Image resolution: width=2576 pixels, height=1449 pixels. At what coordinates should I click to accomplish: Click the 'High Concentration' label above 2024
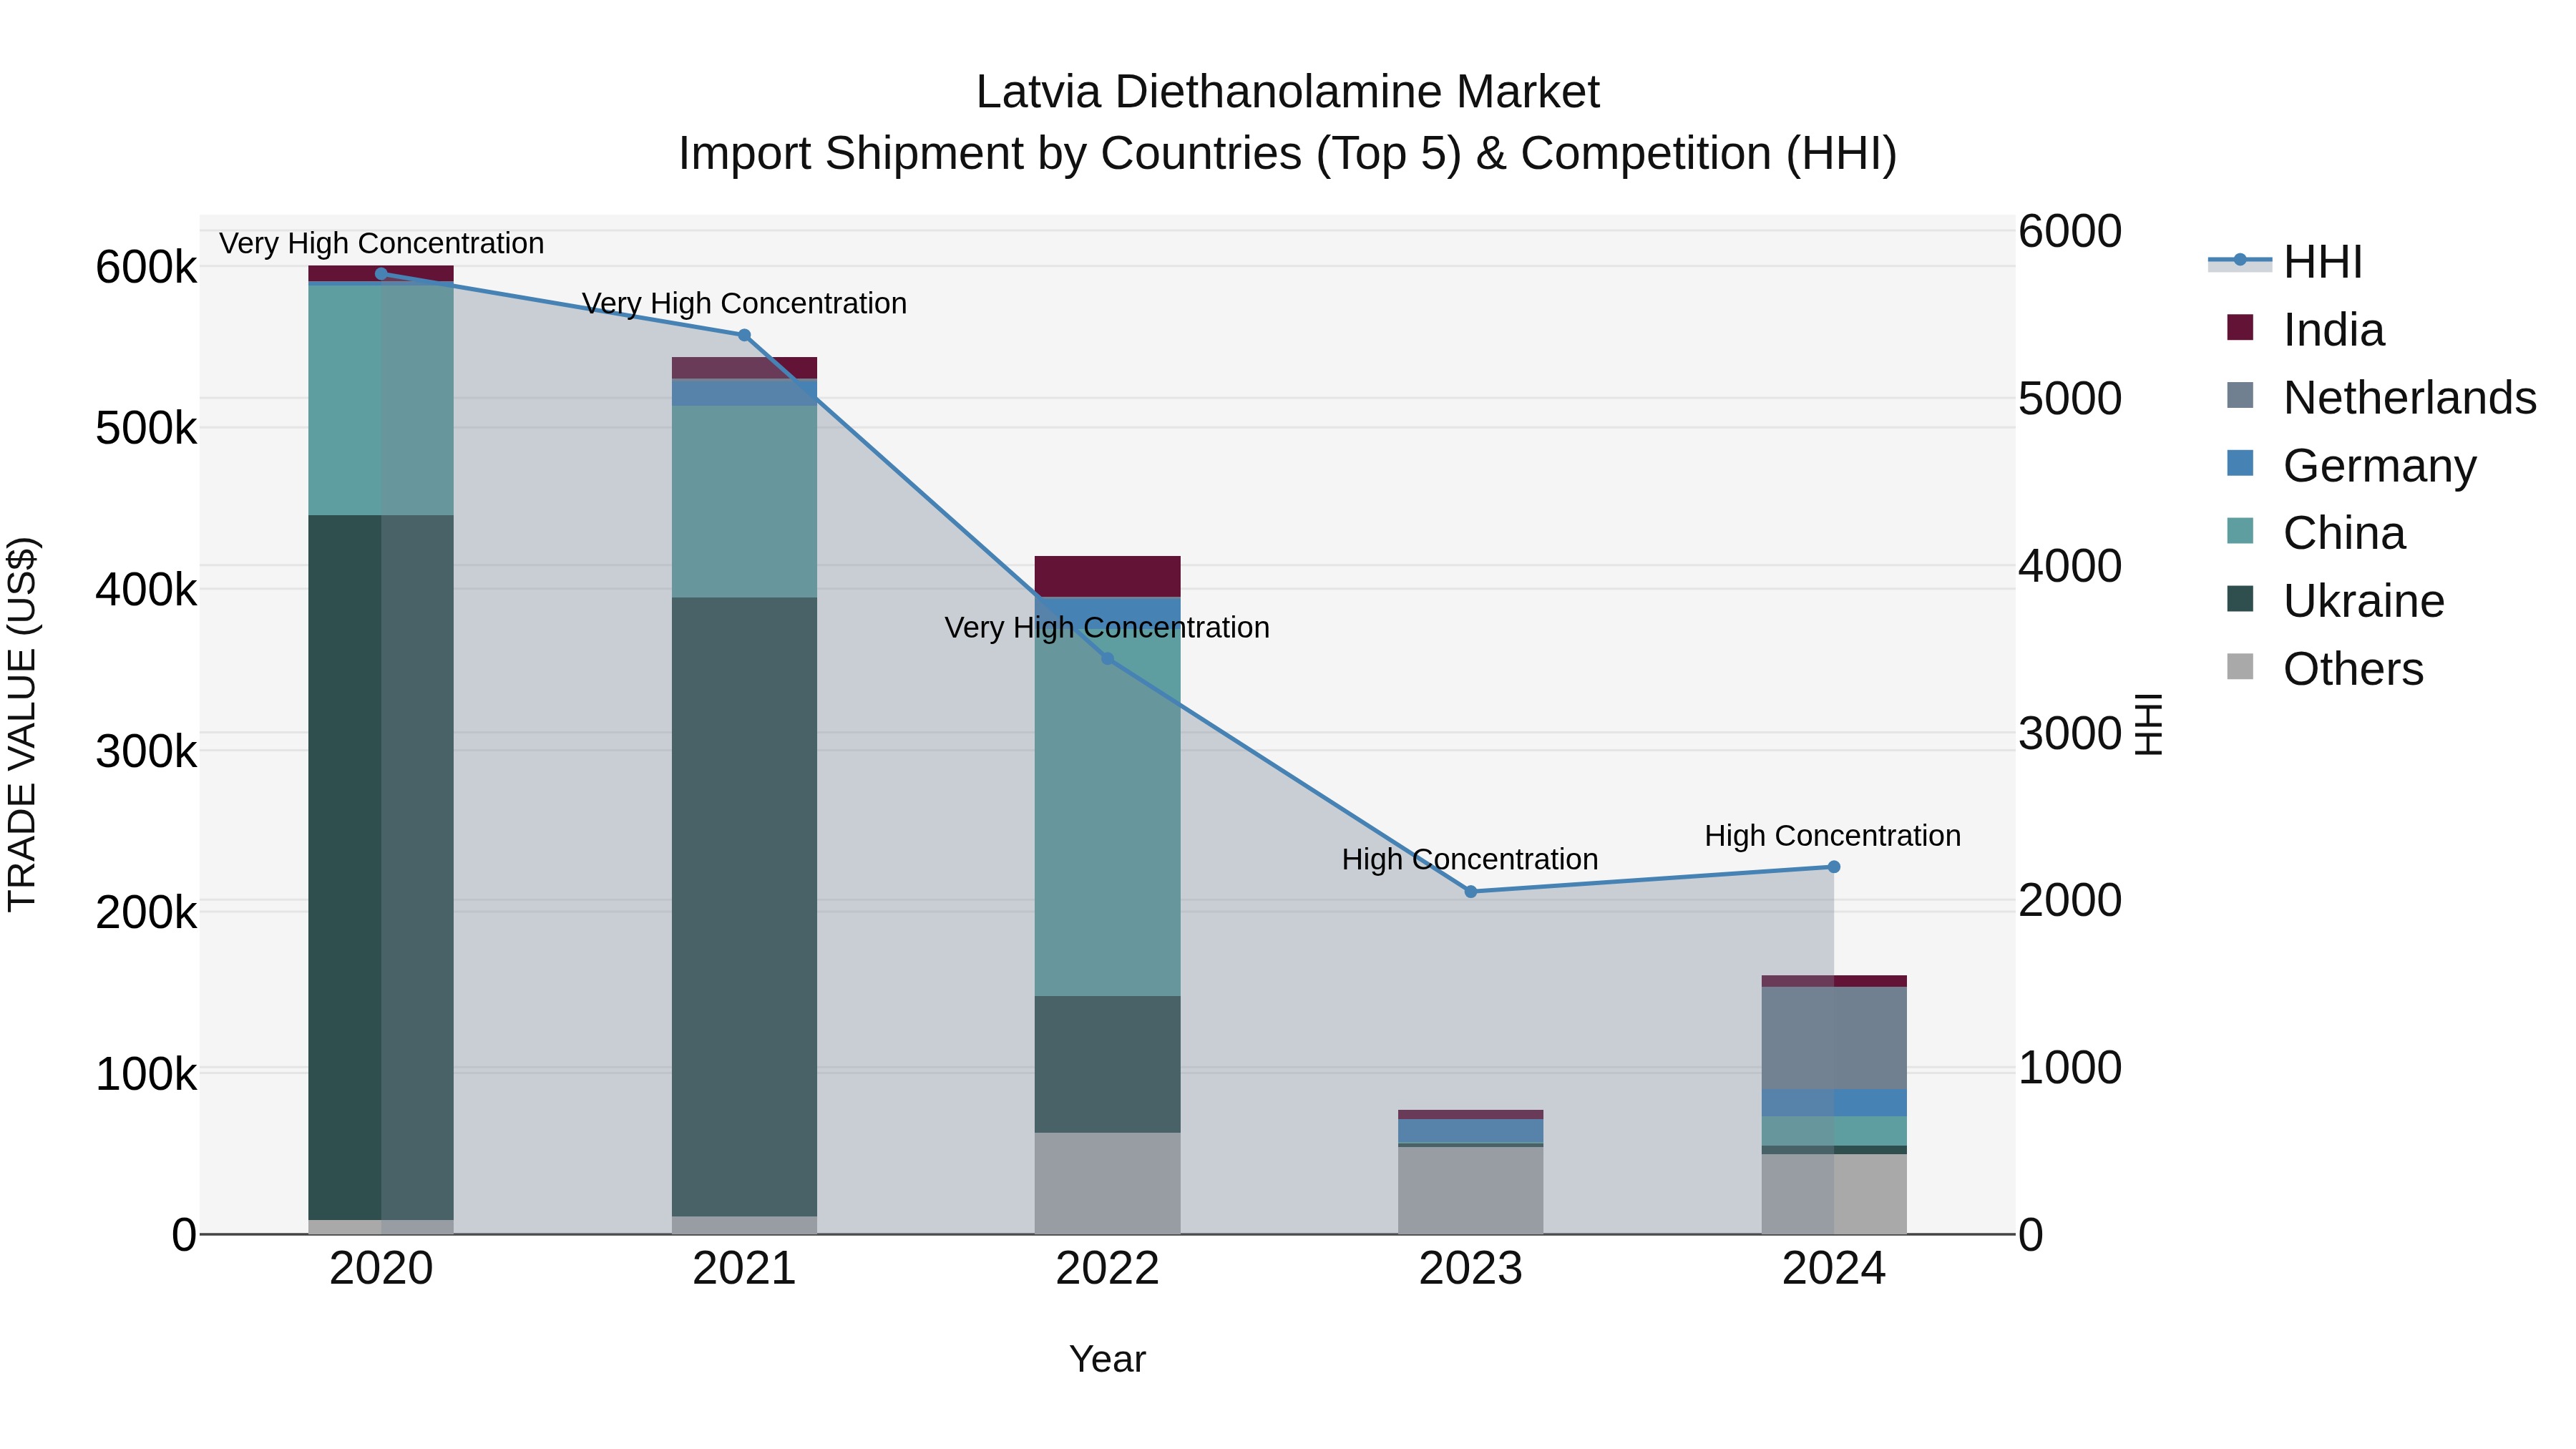click(x=1833, y=836)
